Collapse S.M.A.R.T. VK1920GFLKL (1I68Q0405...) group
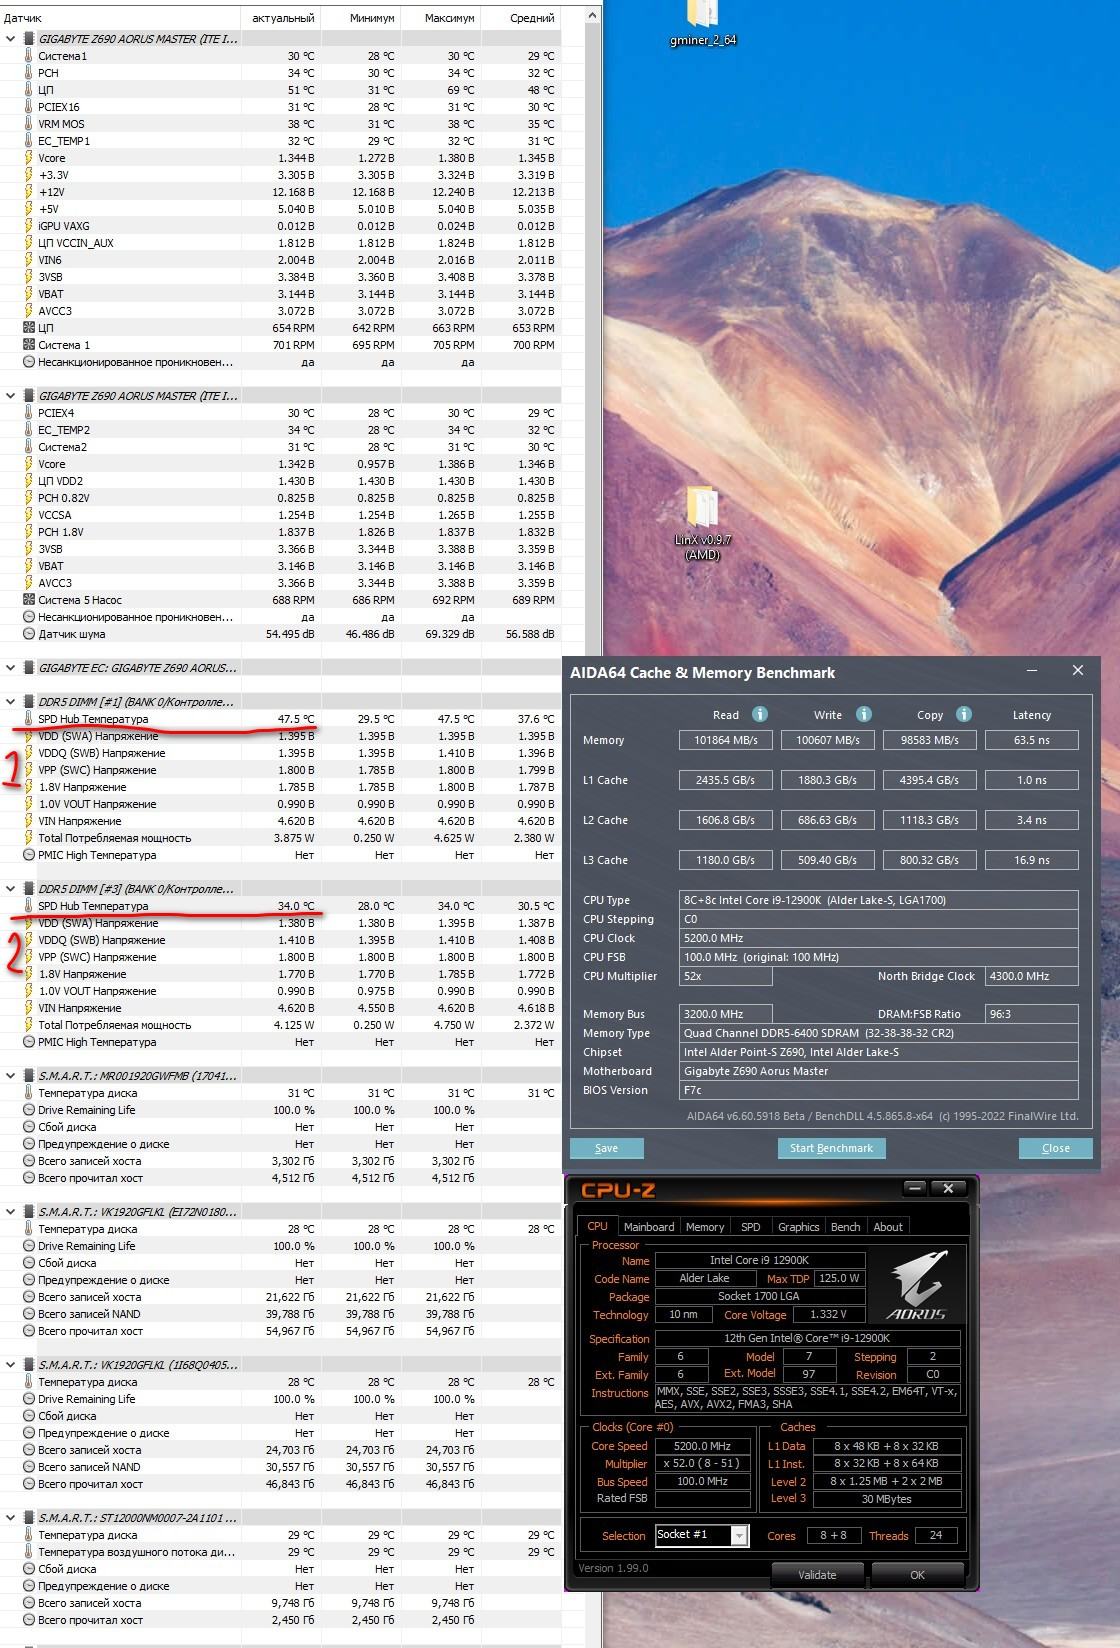Image resolution: width=1120 pixels, height=1648 pixels. 11,1365
